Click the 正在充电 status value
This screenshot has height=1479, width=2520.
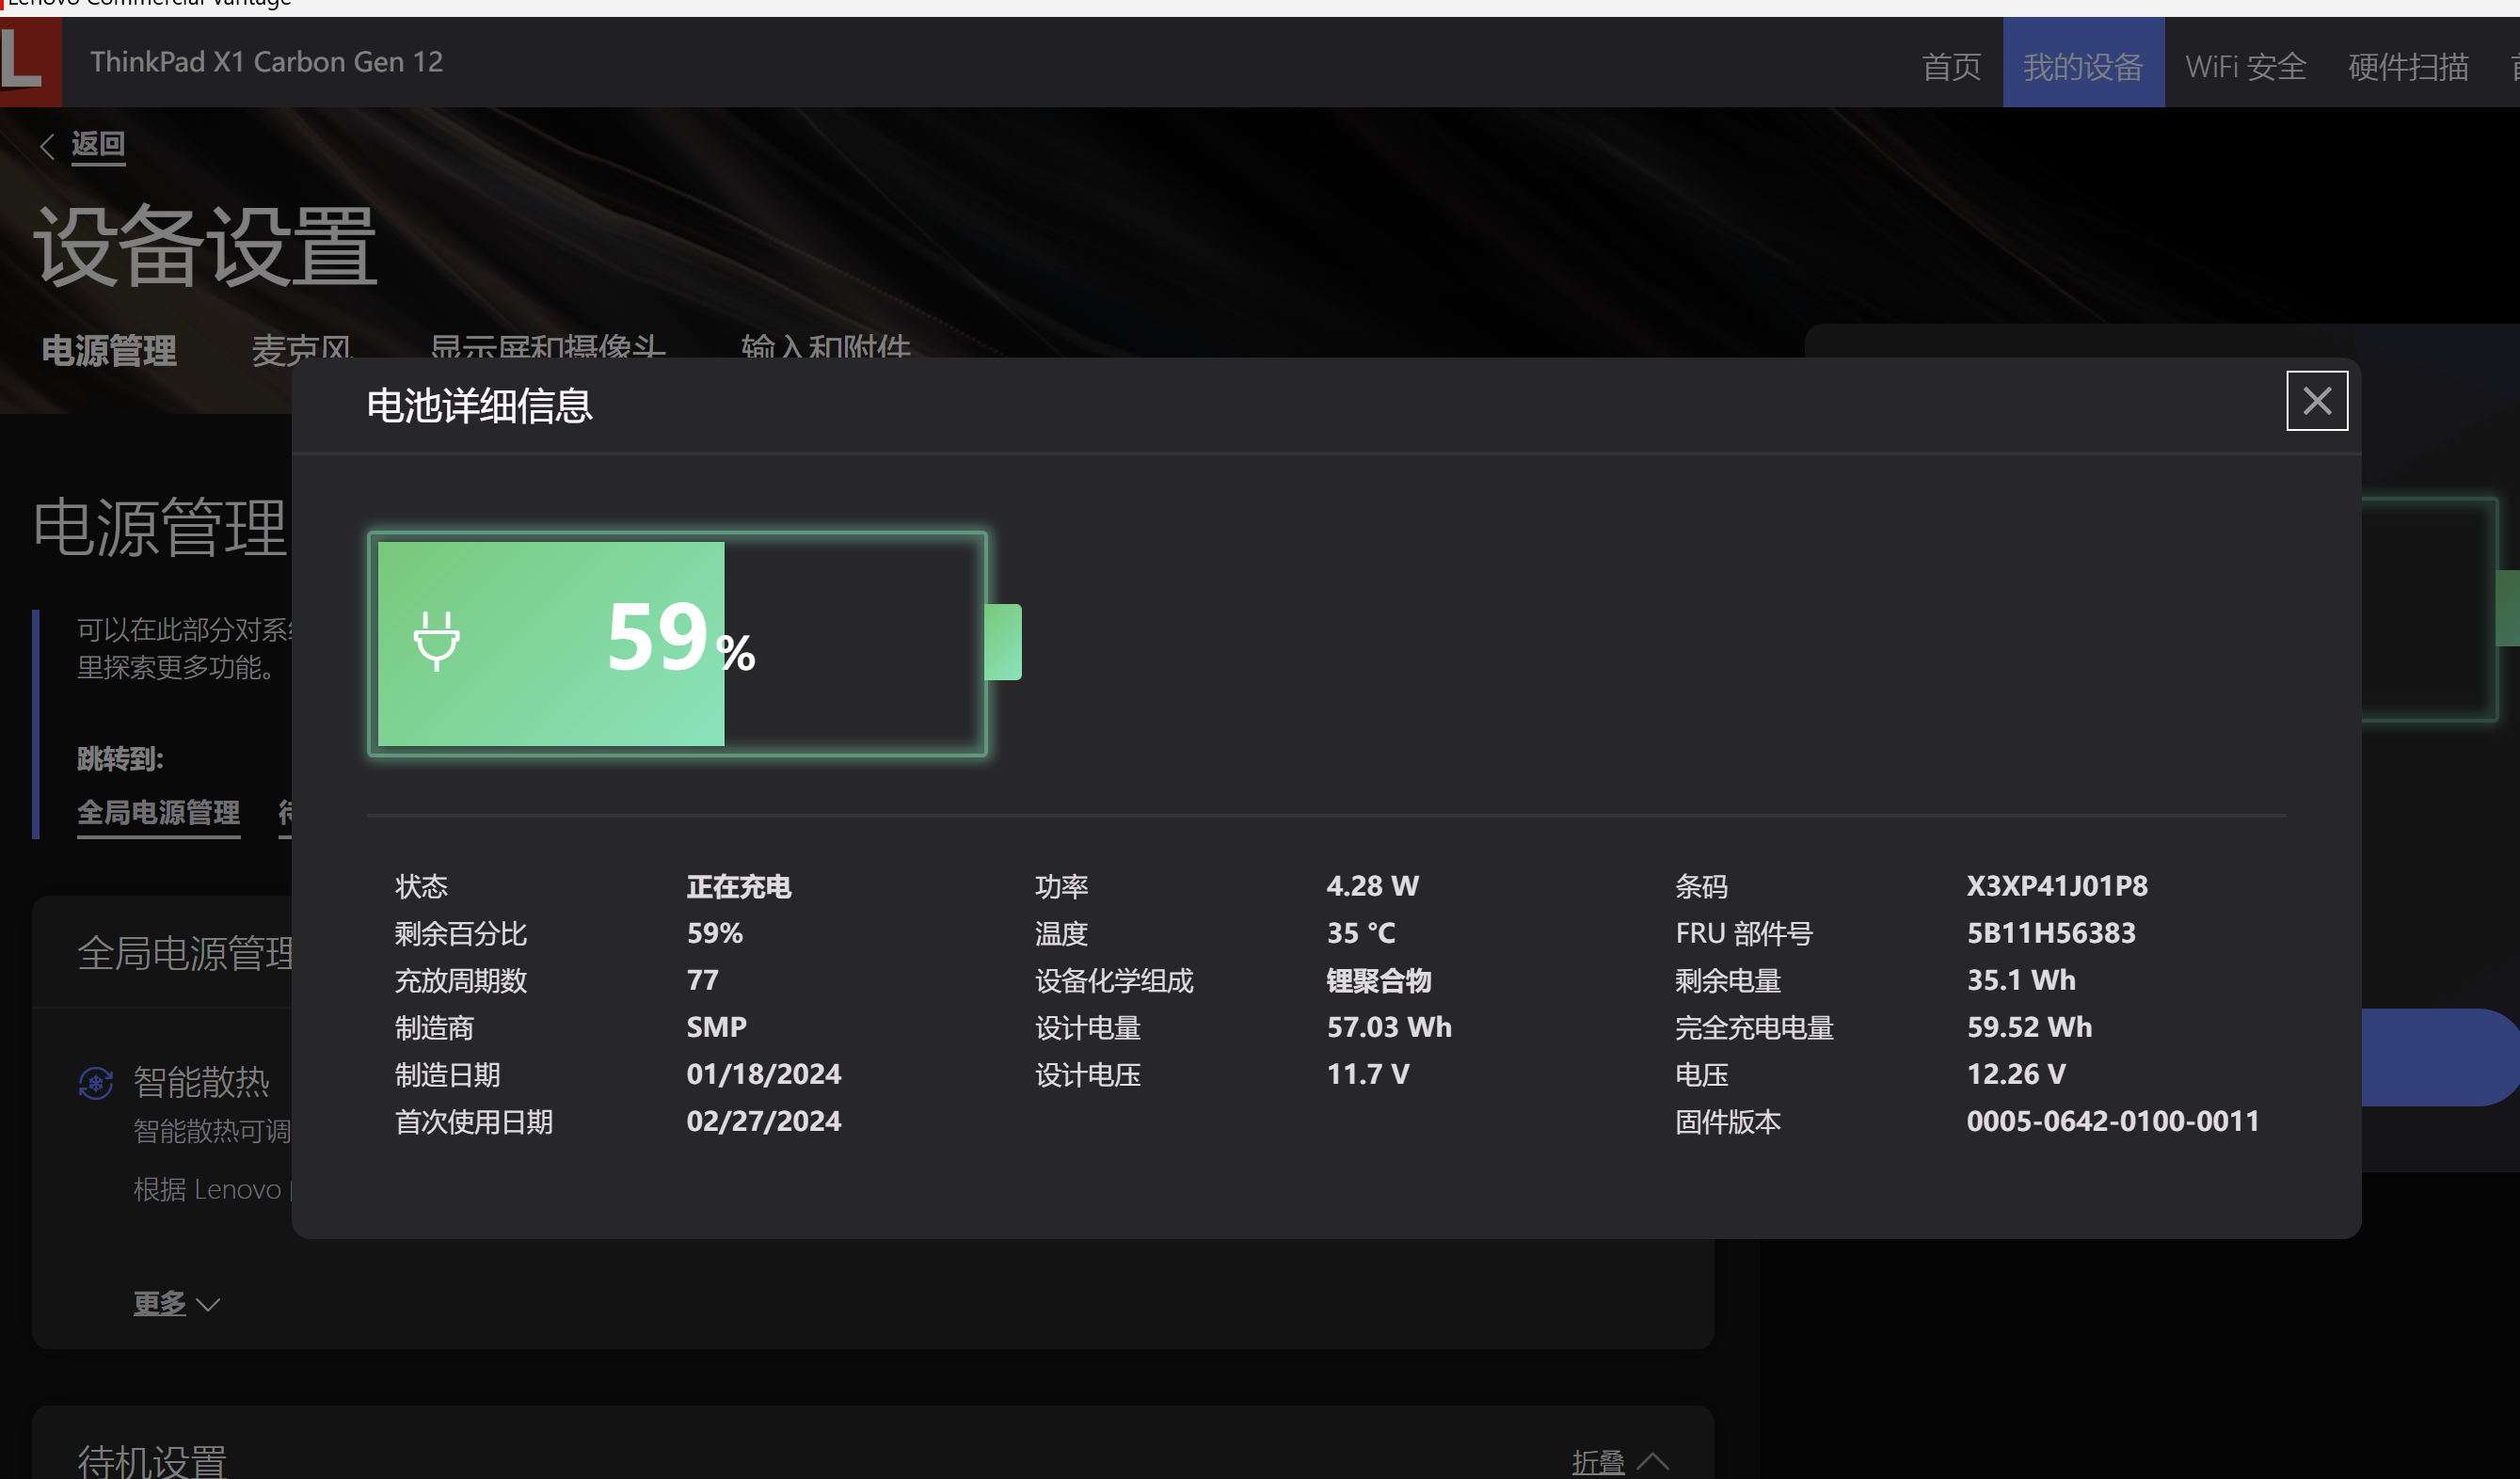[739, 886]
